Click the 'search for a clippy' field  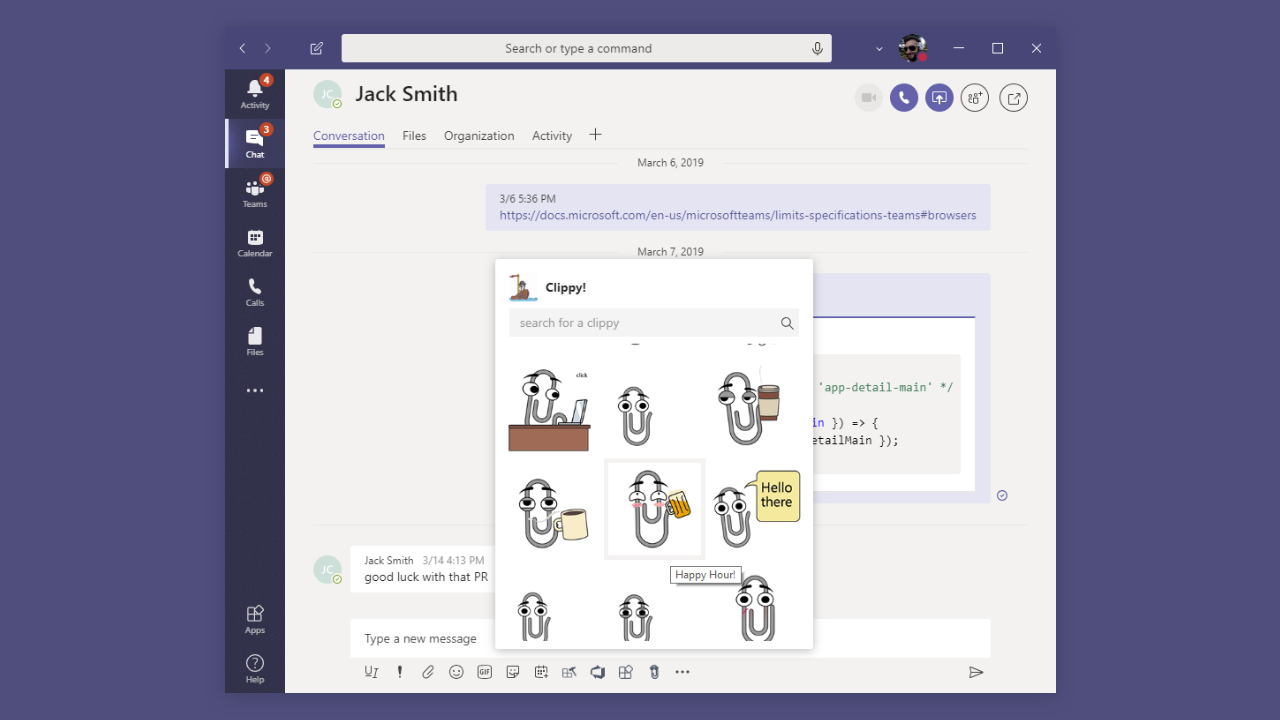pos(654,323)
